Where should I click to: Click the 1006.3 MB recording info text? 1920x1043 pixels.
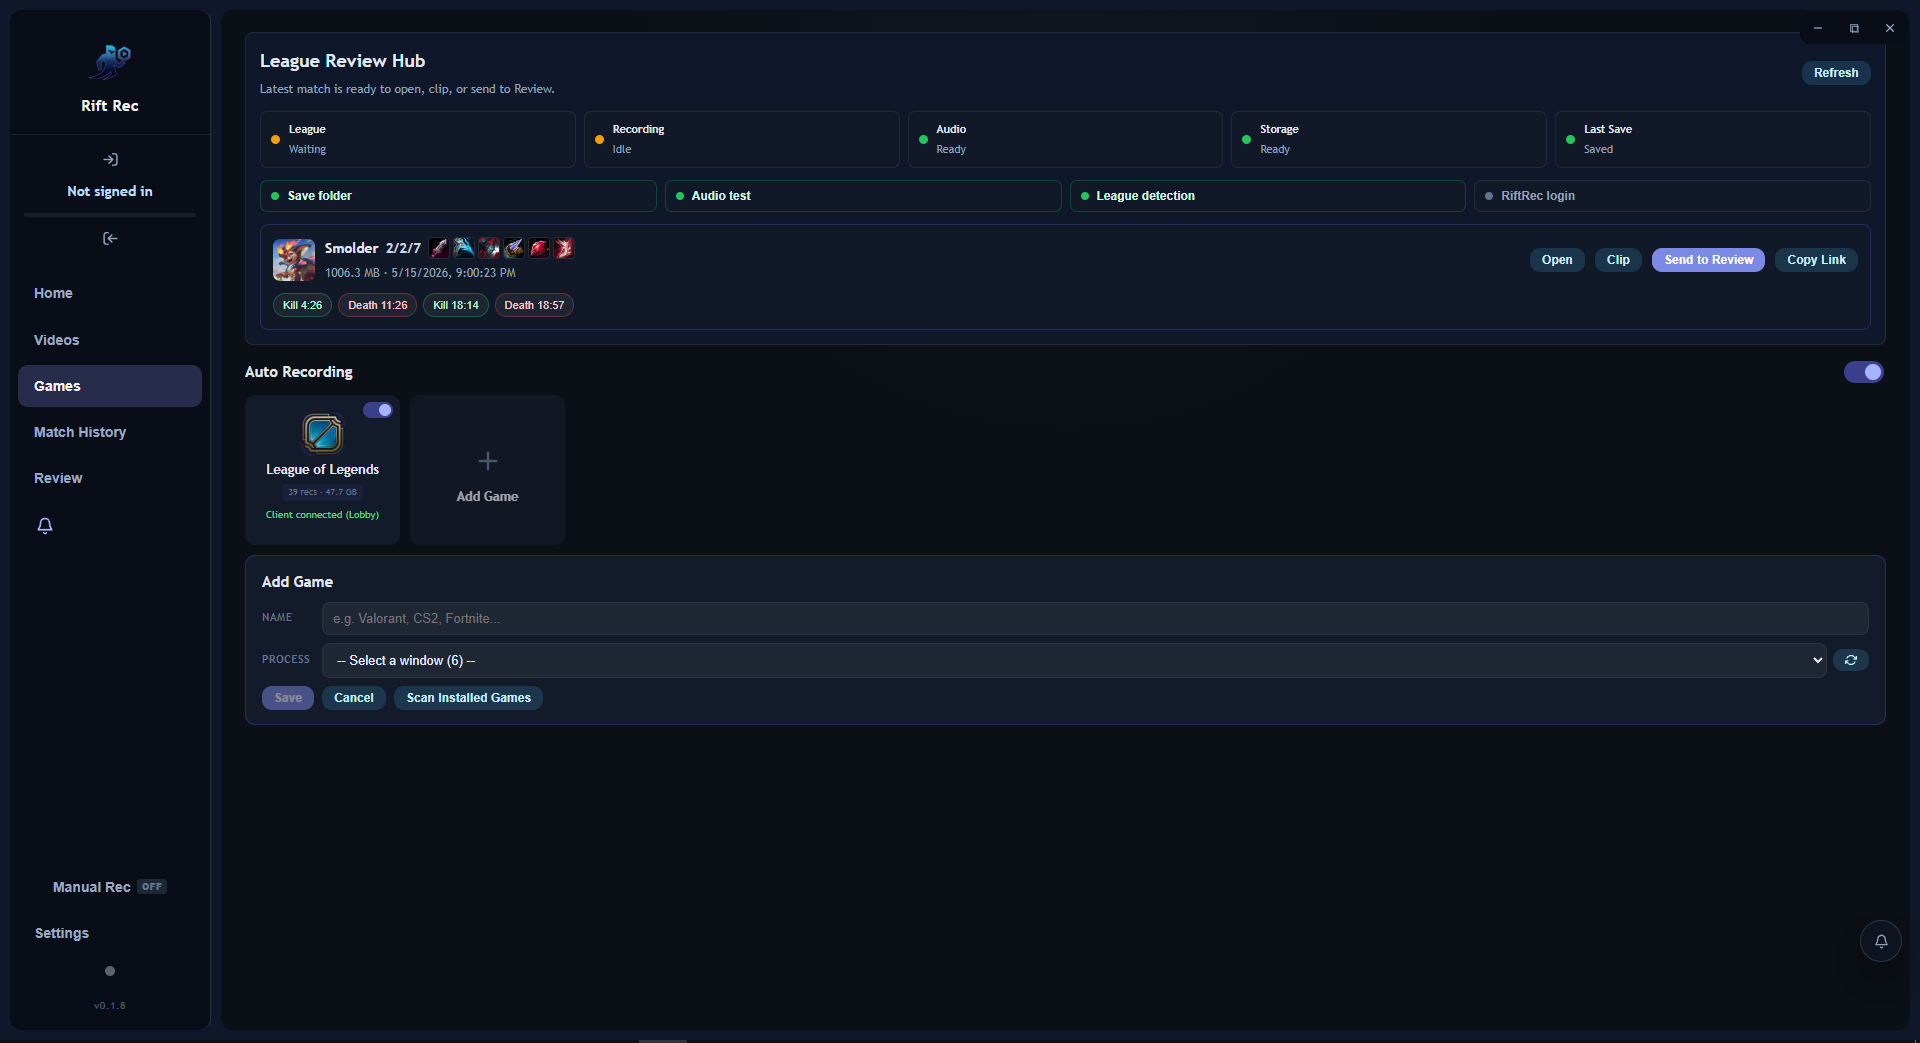[420, 273]
